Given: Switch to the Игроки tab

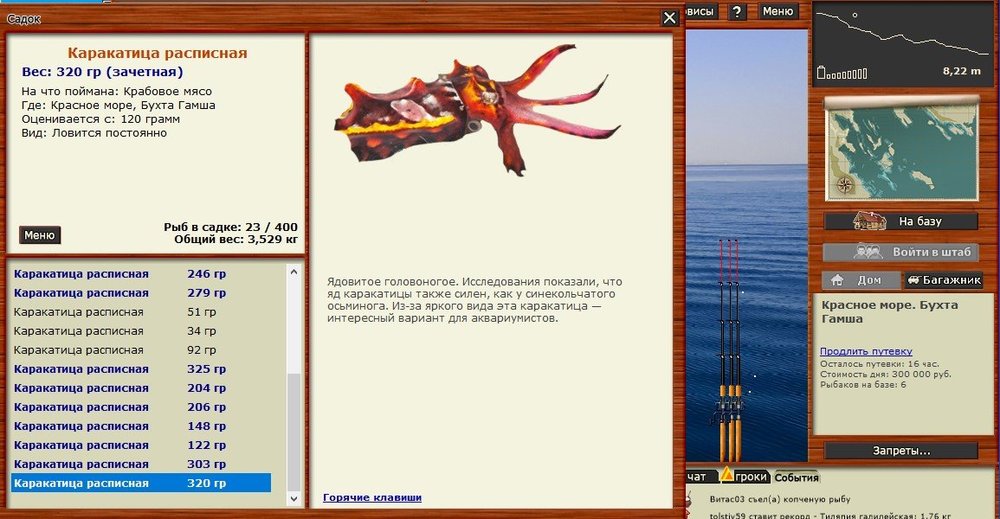Looking at the screenshot, I should (751, 477).
